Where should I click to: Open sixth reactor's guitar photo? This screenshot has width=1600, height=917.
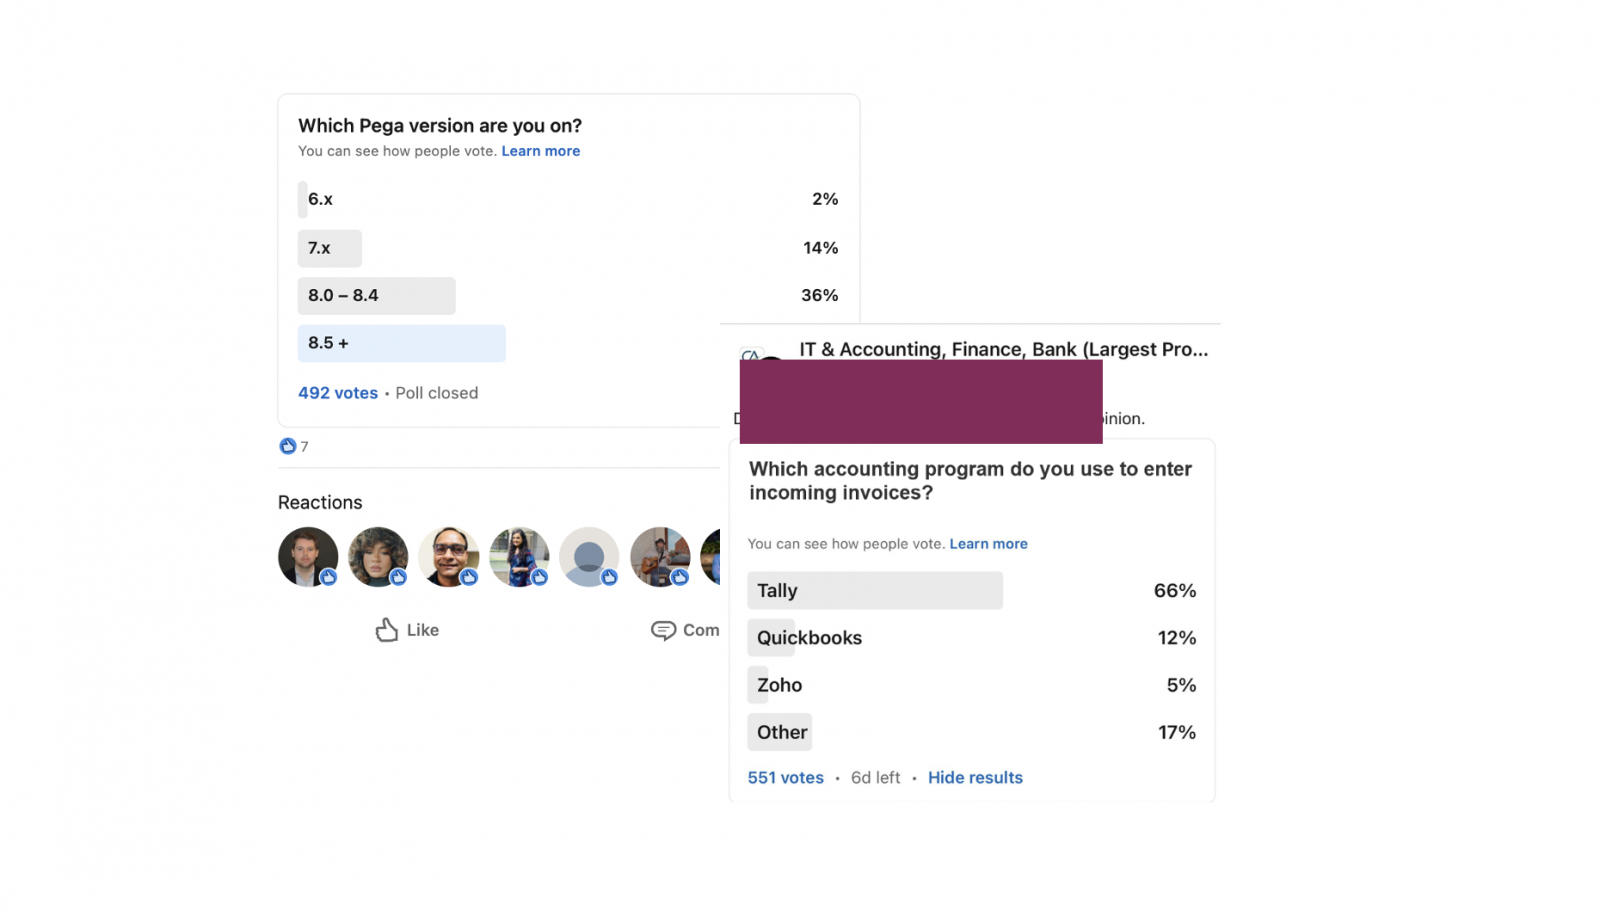660,556
